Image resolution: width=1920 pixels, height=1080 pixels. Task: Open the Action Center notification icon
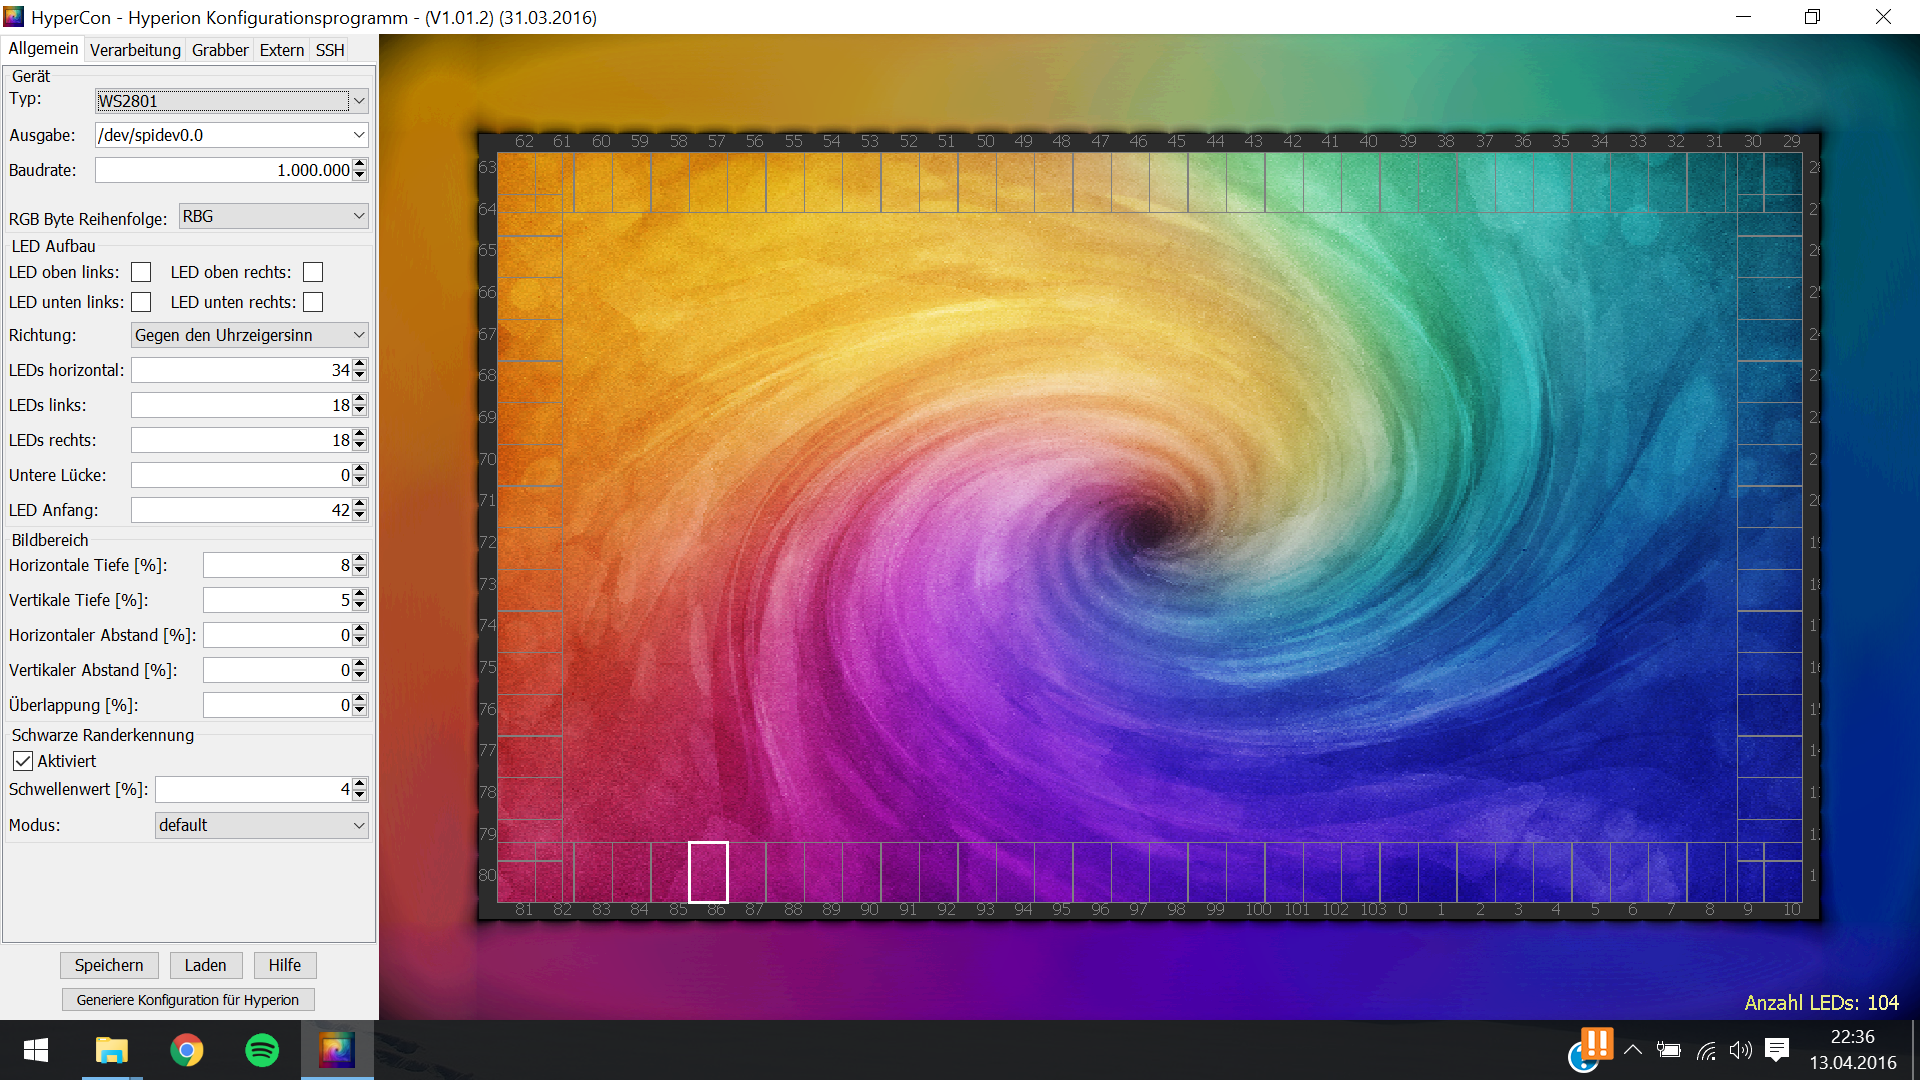click(x=1777, y=1050)
